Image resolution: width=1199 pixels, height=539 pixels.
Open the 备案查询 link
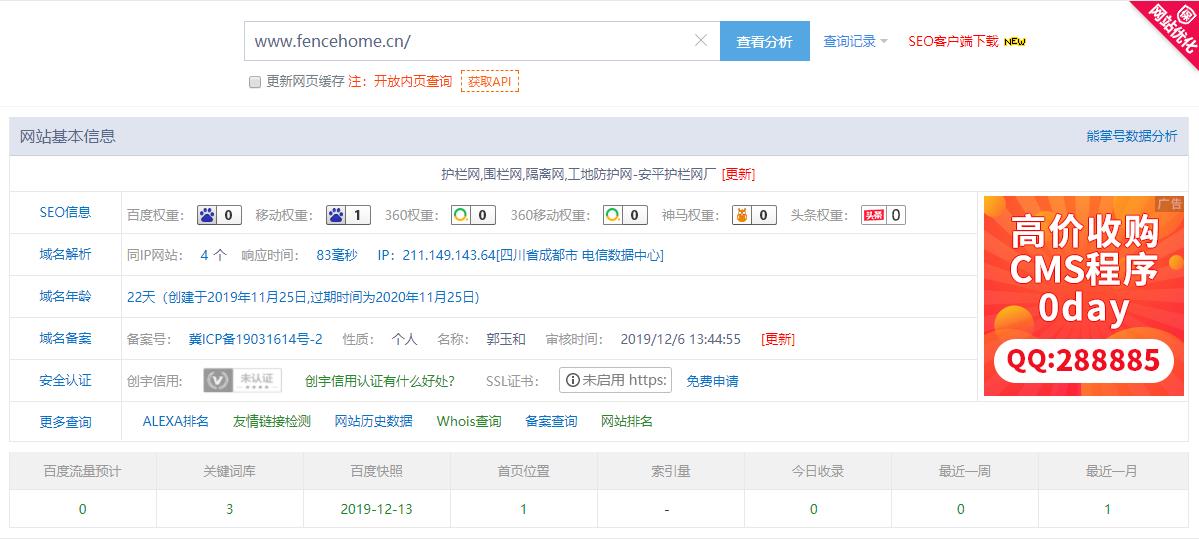[551, 421]
